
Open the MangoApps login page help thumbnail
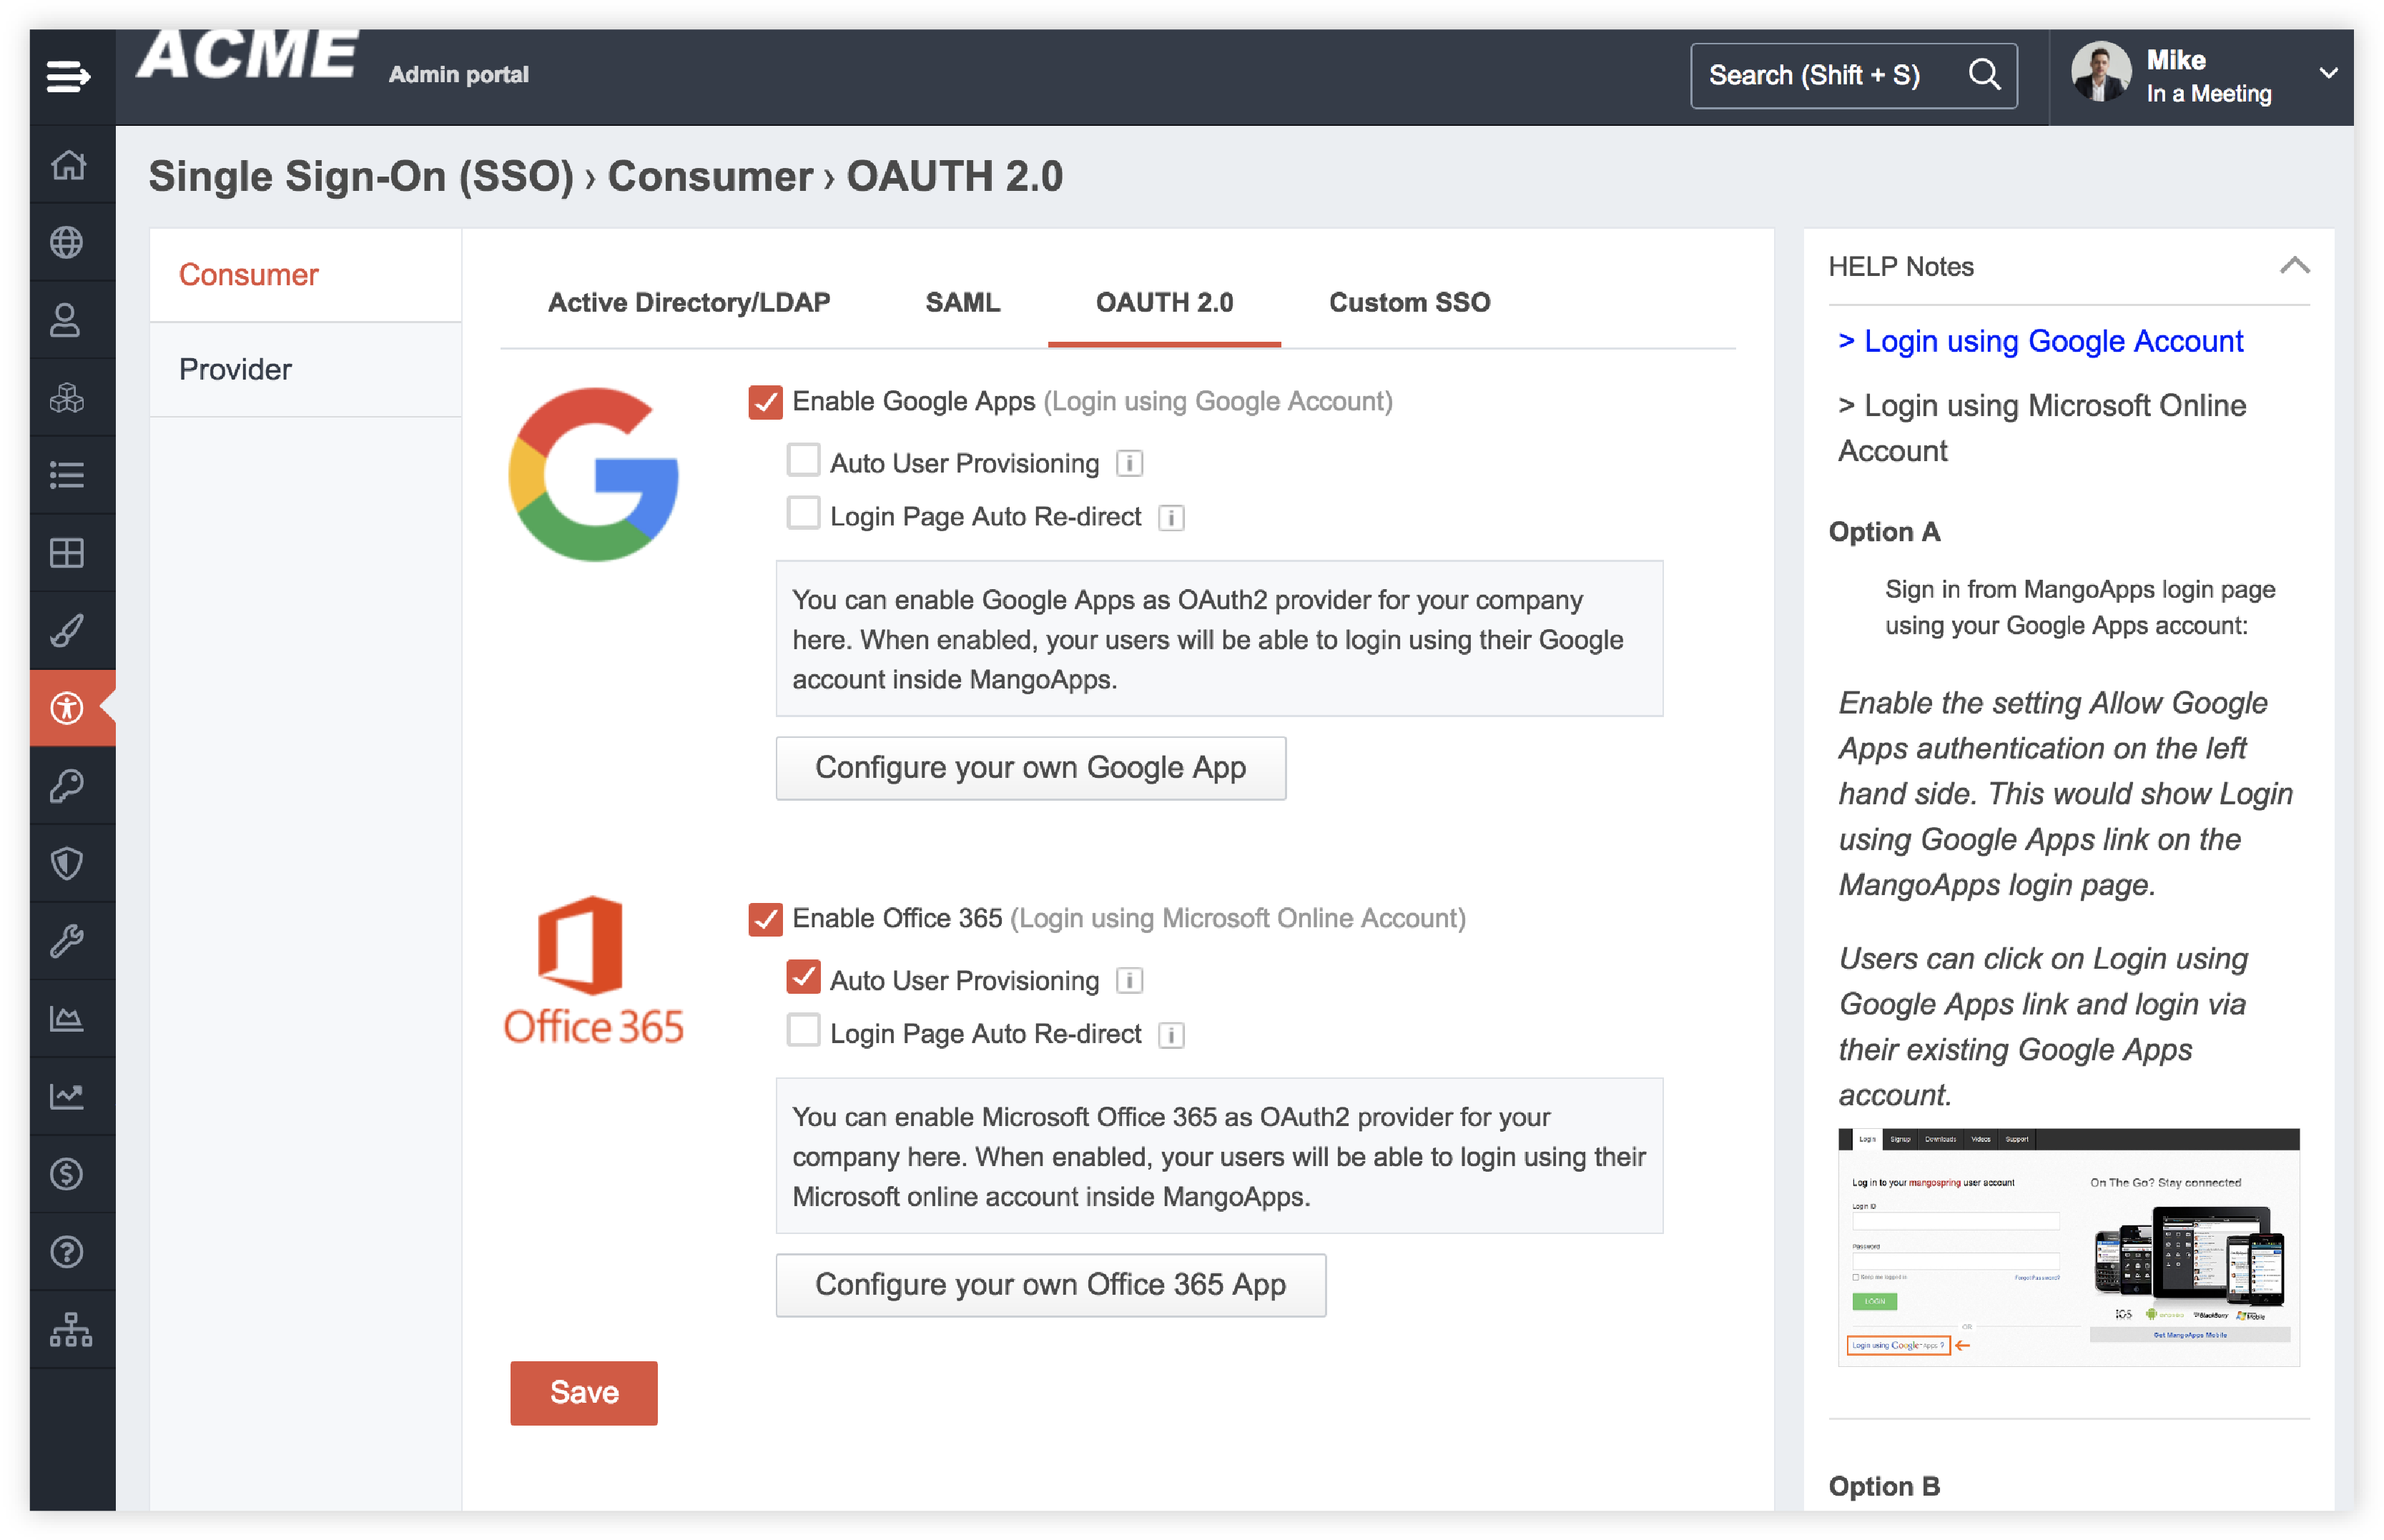pos(2068,1247)
